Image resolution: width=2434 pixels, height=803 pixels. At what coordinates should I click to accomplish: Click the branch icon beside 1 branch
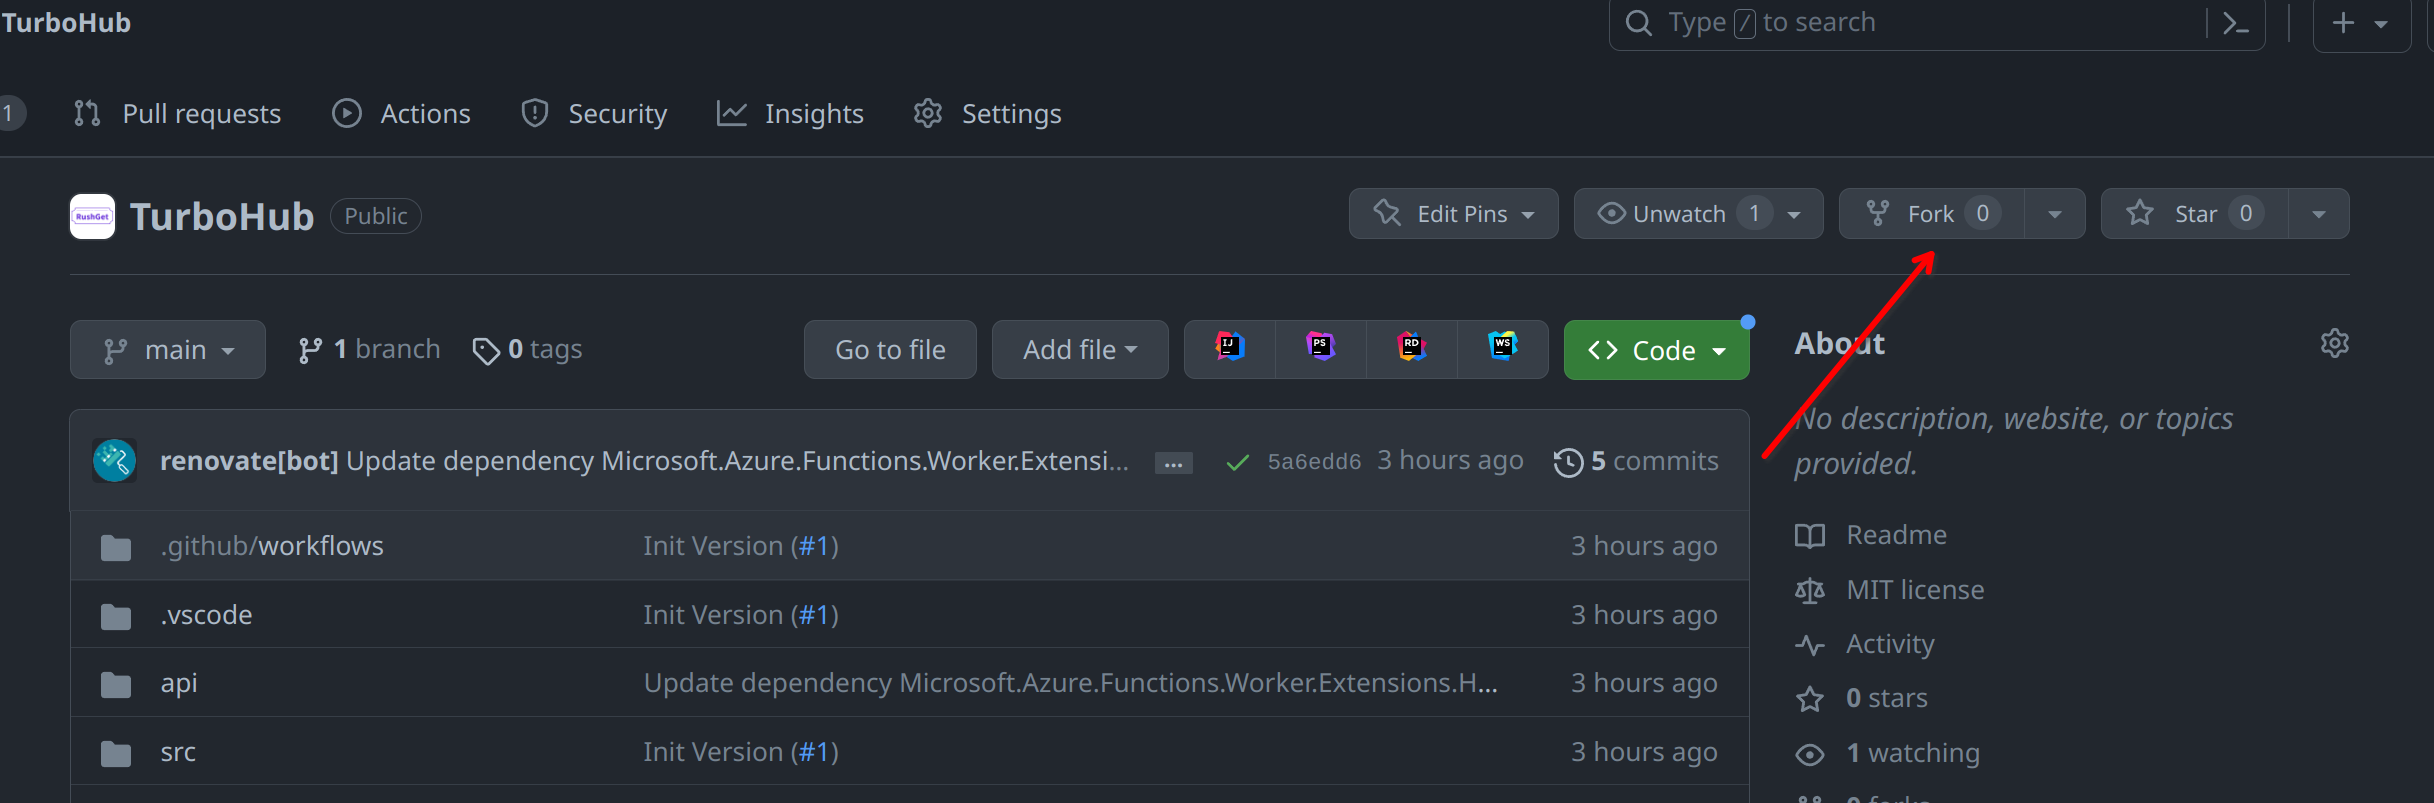click(310, 350)
